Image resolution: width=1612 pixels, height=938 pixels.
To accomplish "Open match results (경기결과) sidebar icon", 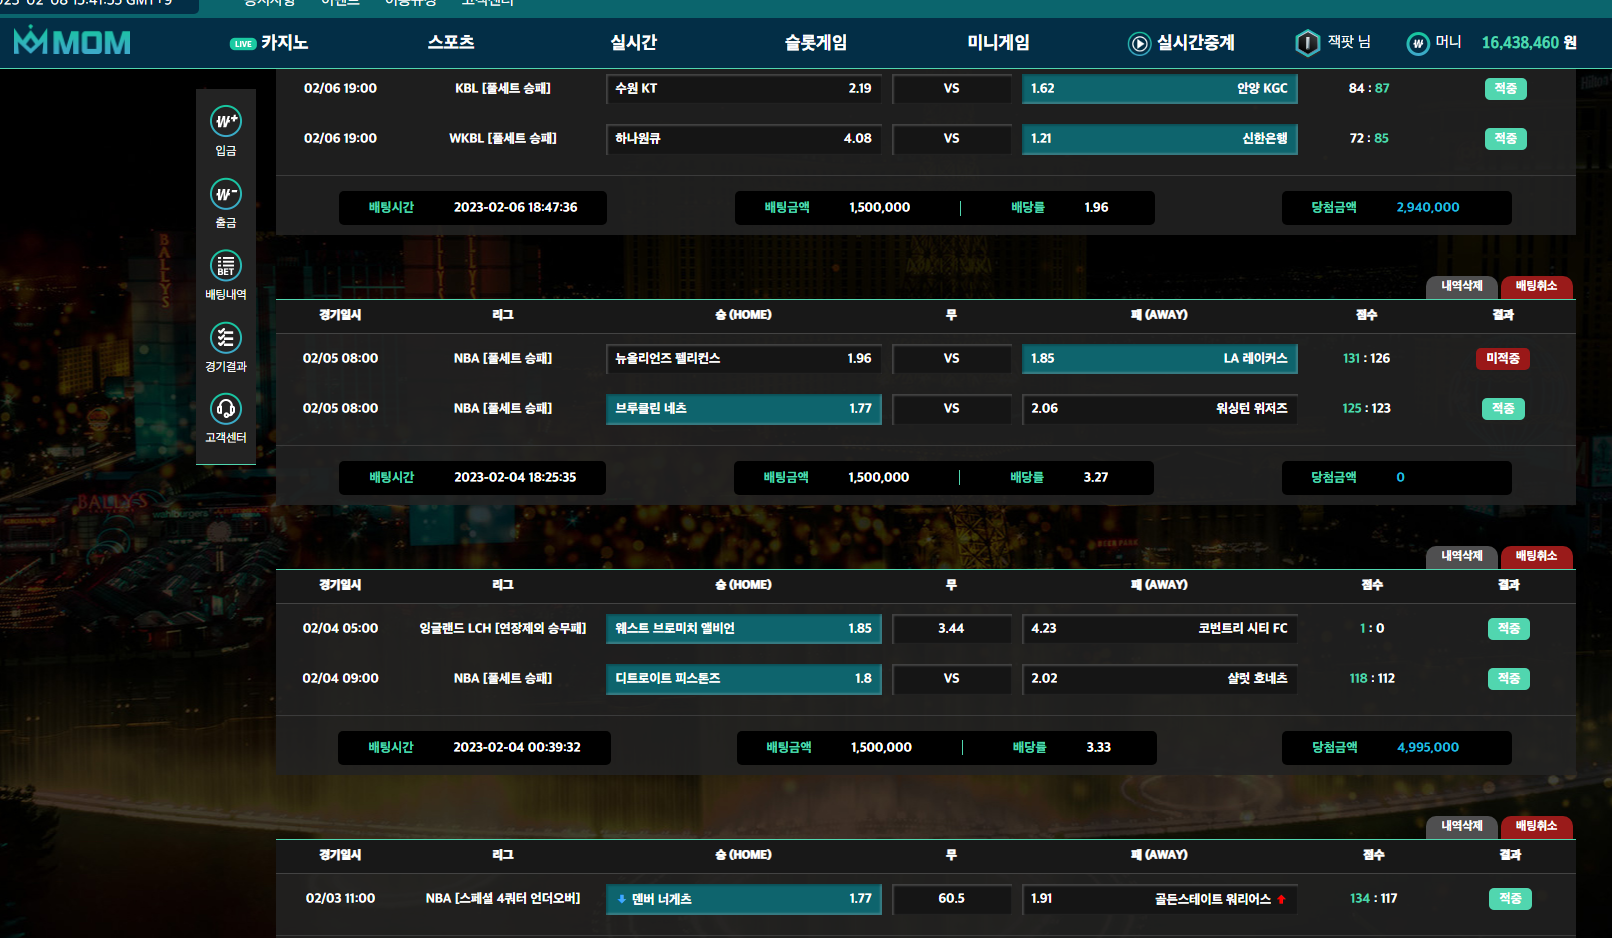I will pyautogui.click(x=226, y=338).
